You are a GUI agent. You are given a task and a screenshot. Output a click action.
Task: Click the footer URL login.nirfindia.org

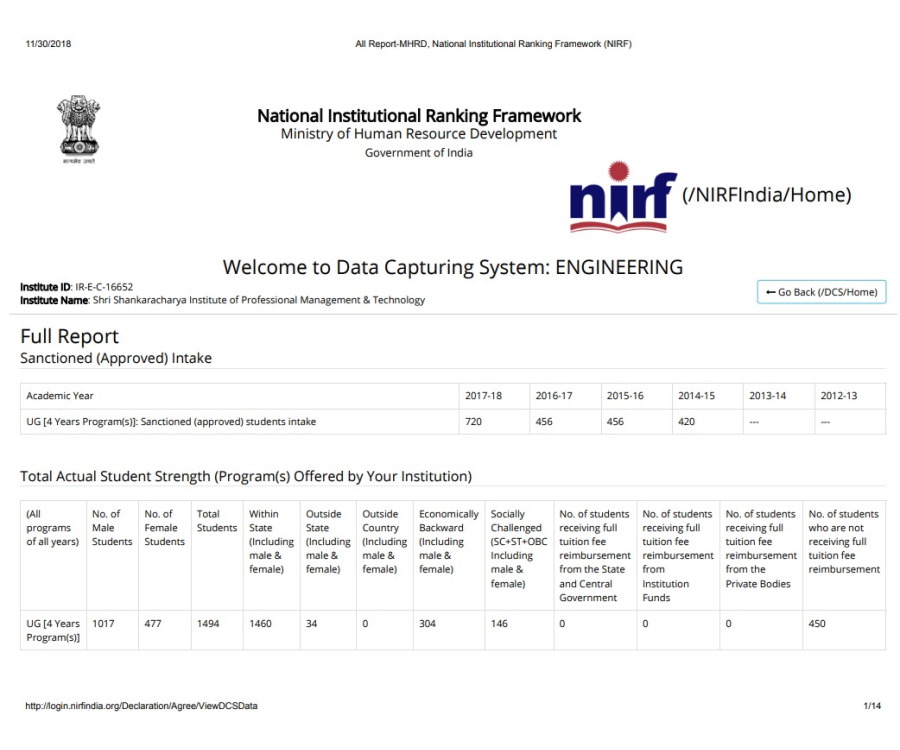pyautogui.click(x=141, y=706)
